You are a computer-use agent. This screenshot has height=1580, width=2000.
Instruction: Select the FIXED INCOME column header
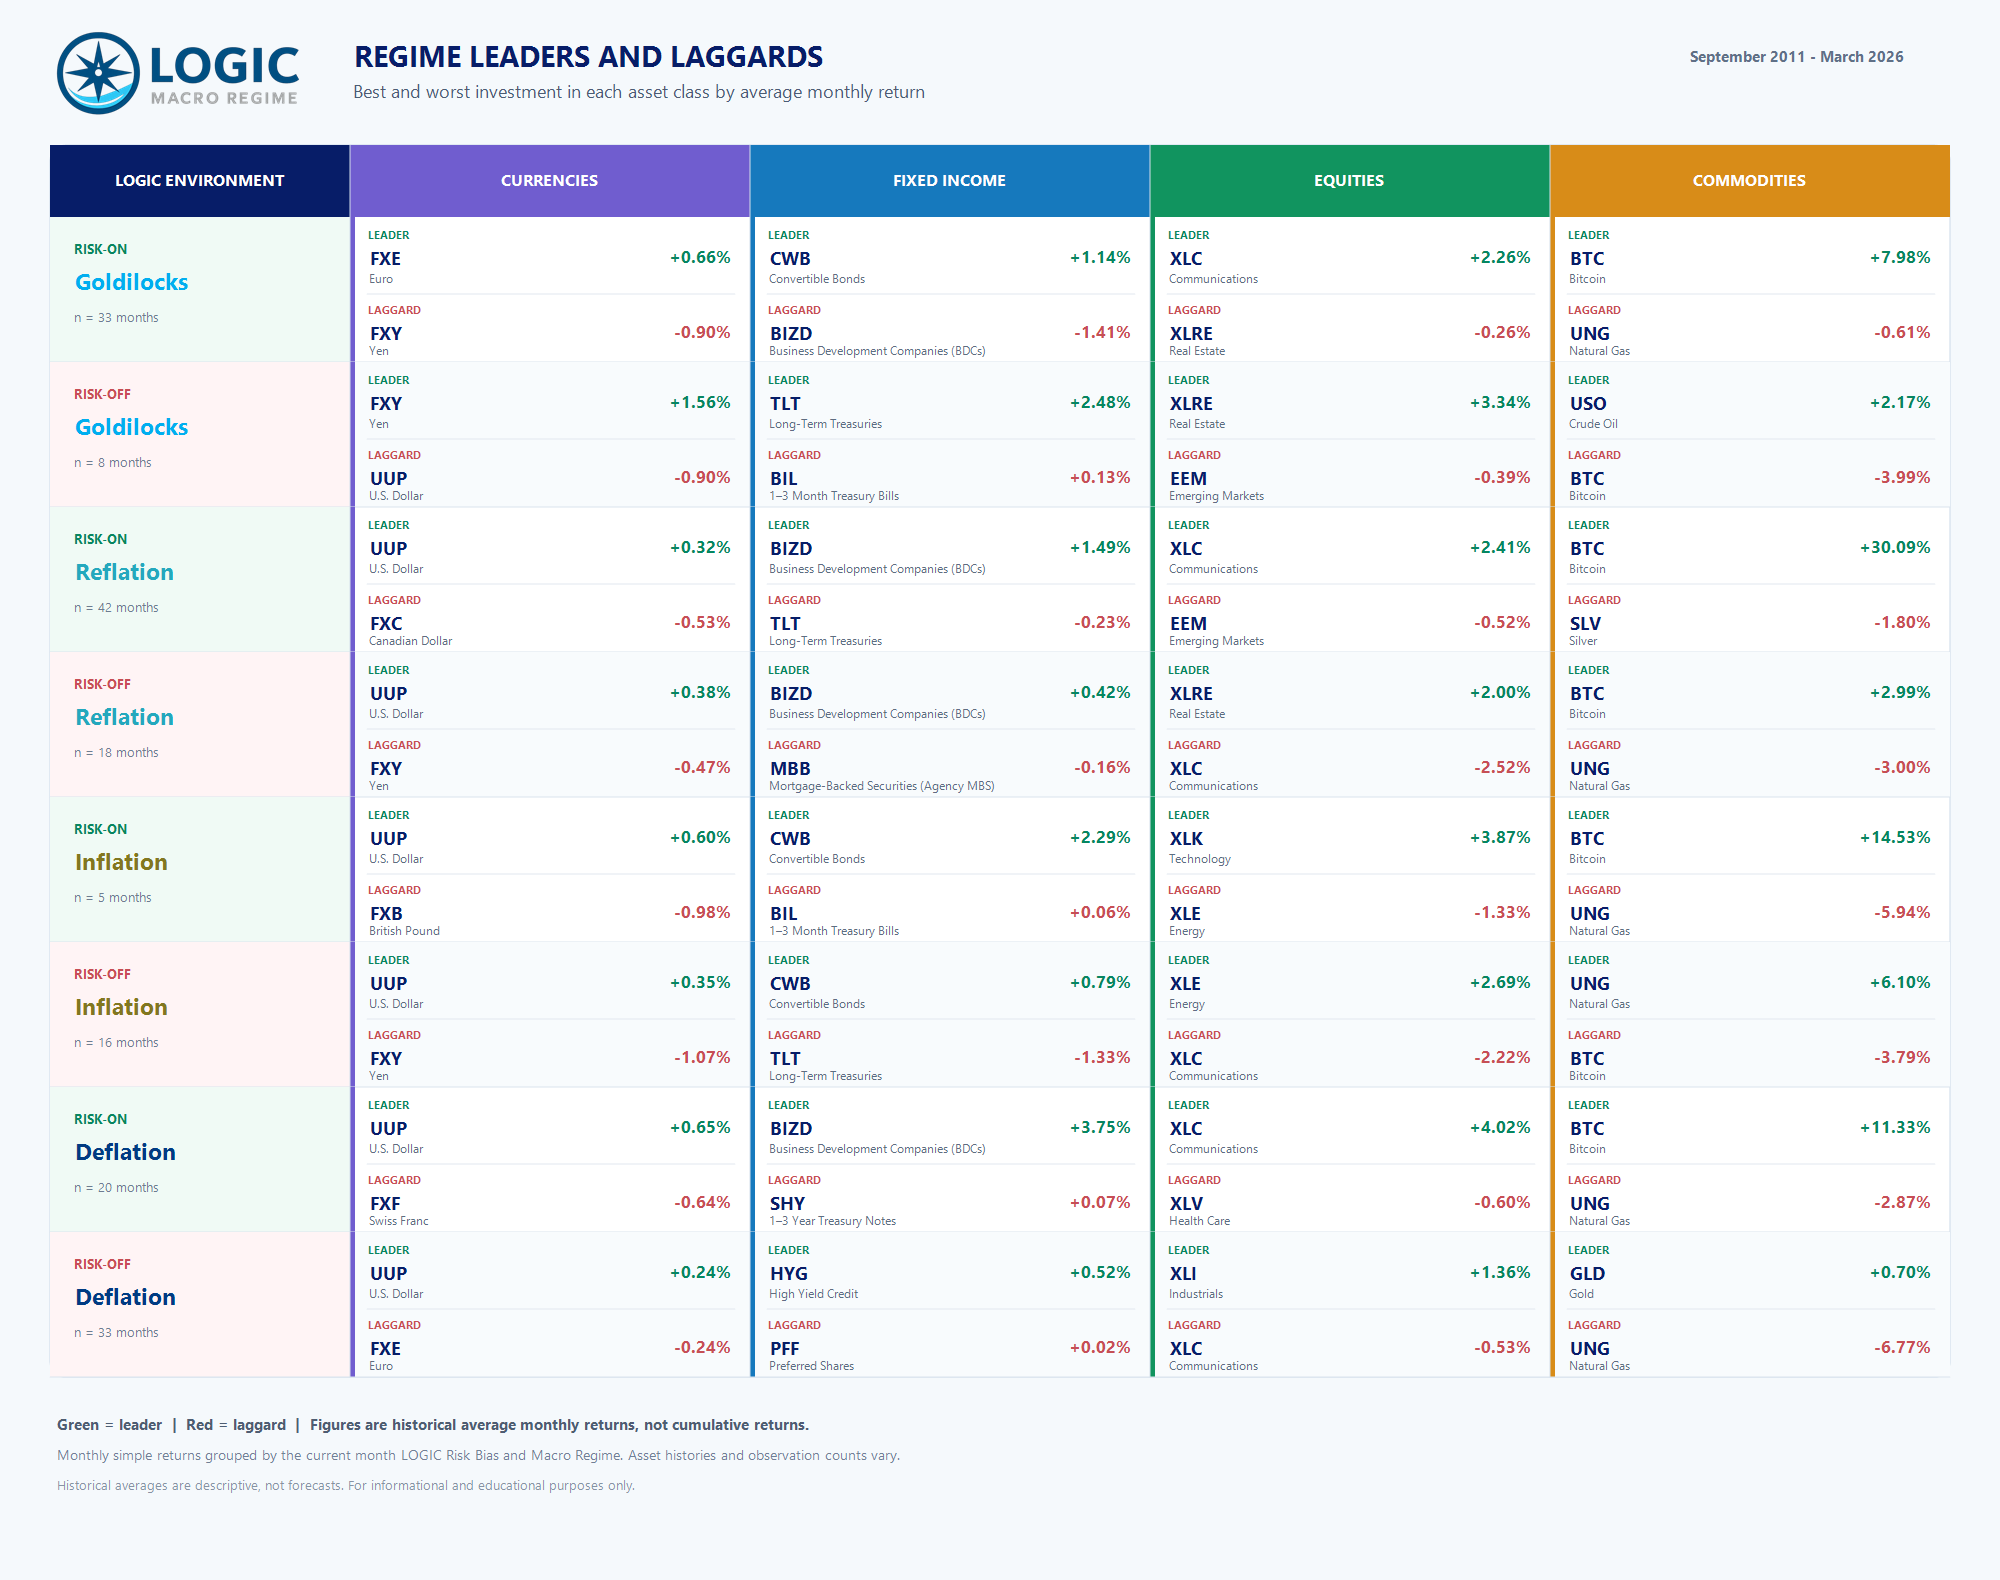pyautogui.click(x=949, y=180)
